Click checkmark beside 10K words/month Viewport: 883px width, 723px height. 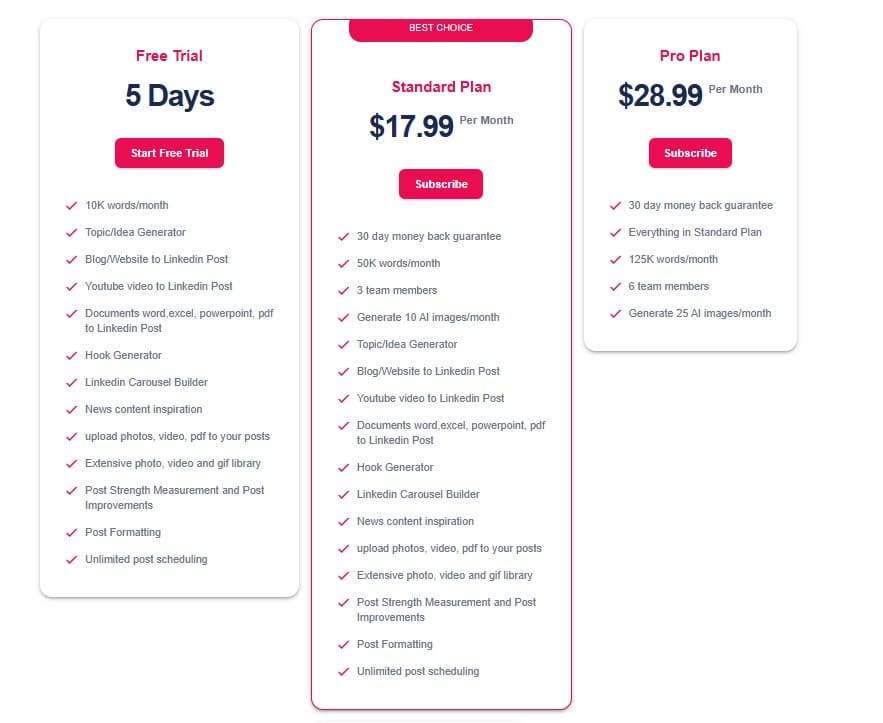pos(71,205)
